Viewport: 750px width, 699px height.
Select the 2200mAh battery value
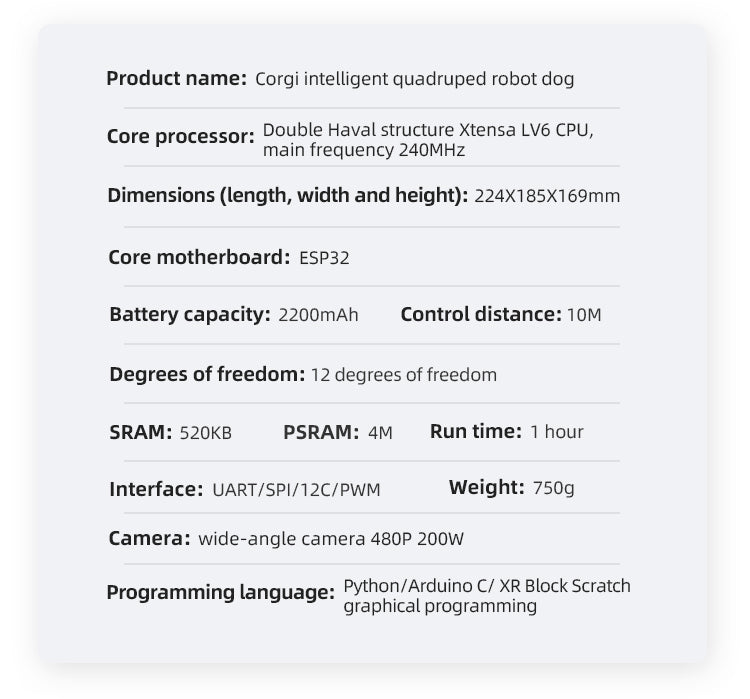pos(318,316)
